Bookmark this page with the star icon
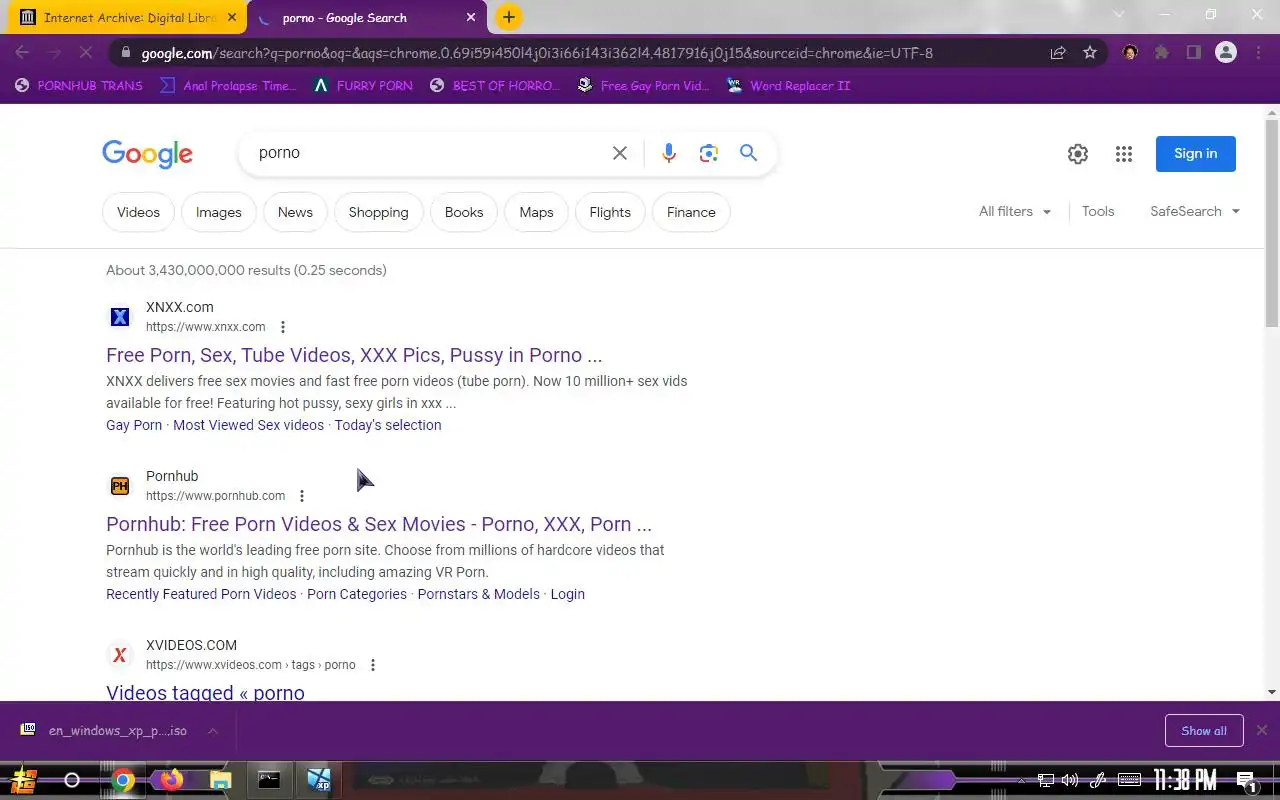Image resolution: width=1280 pixels, height=800 pixels. click(x=1090, y=53)
